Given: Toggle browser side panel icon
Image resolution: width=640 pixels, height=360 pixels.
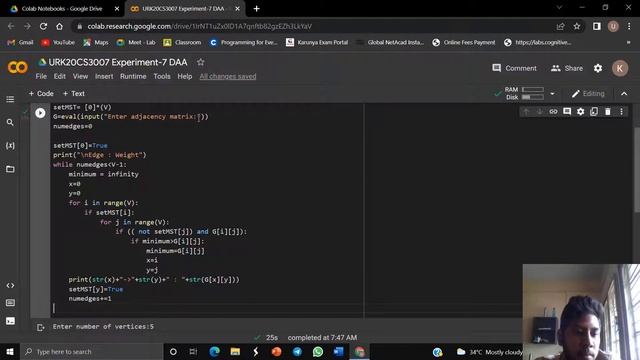Looking at the screenshot, I should click(597, 26).
